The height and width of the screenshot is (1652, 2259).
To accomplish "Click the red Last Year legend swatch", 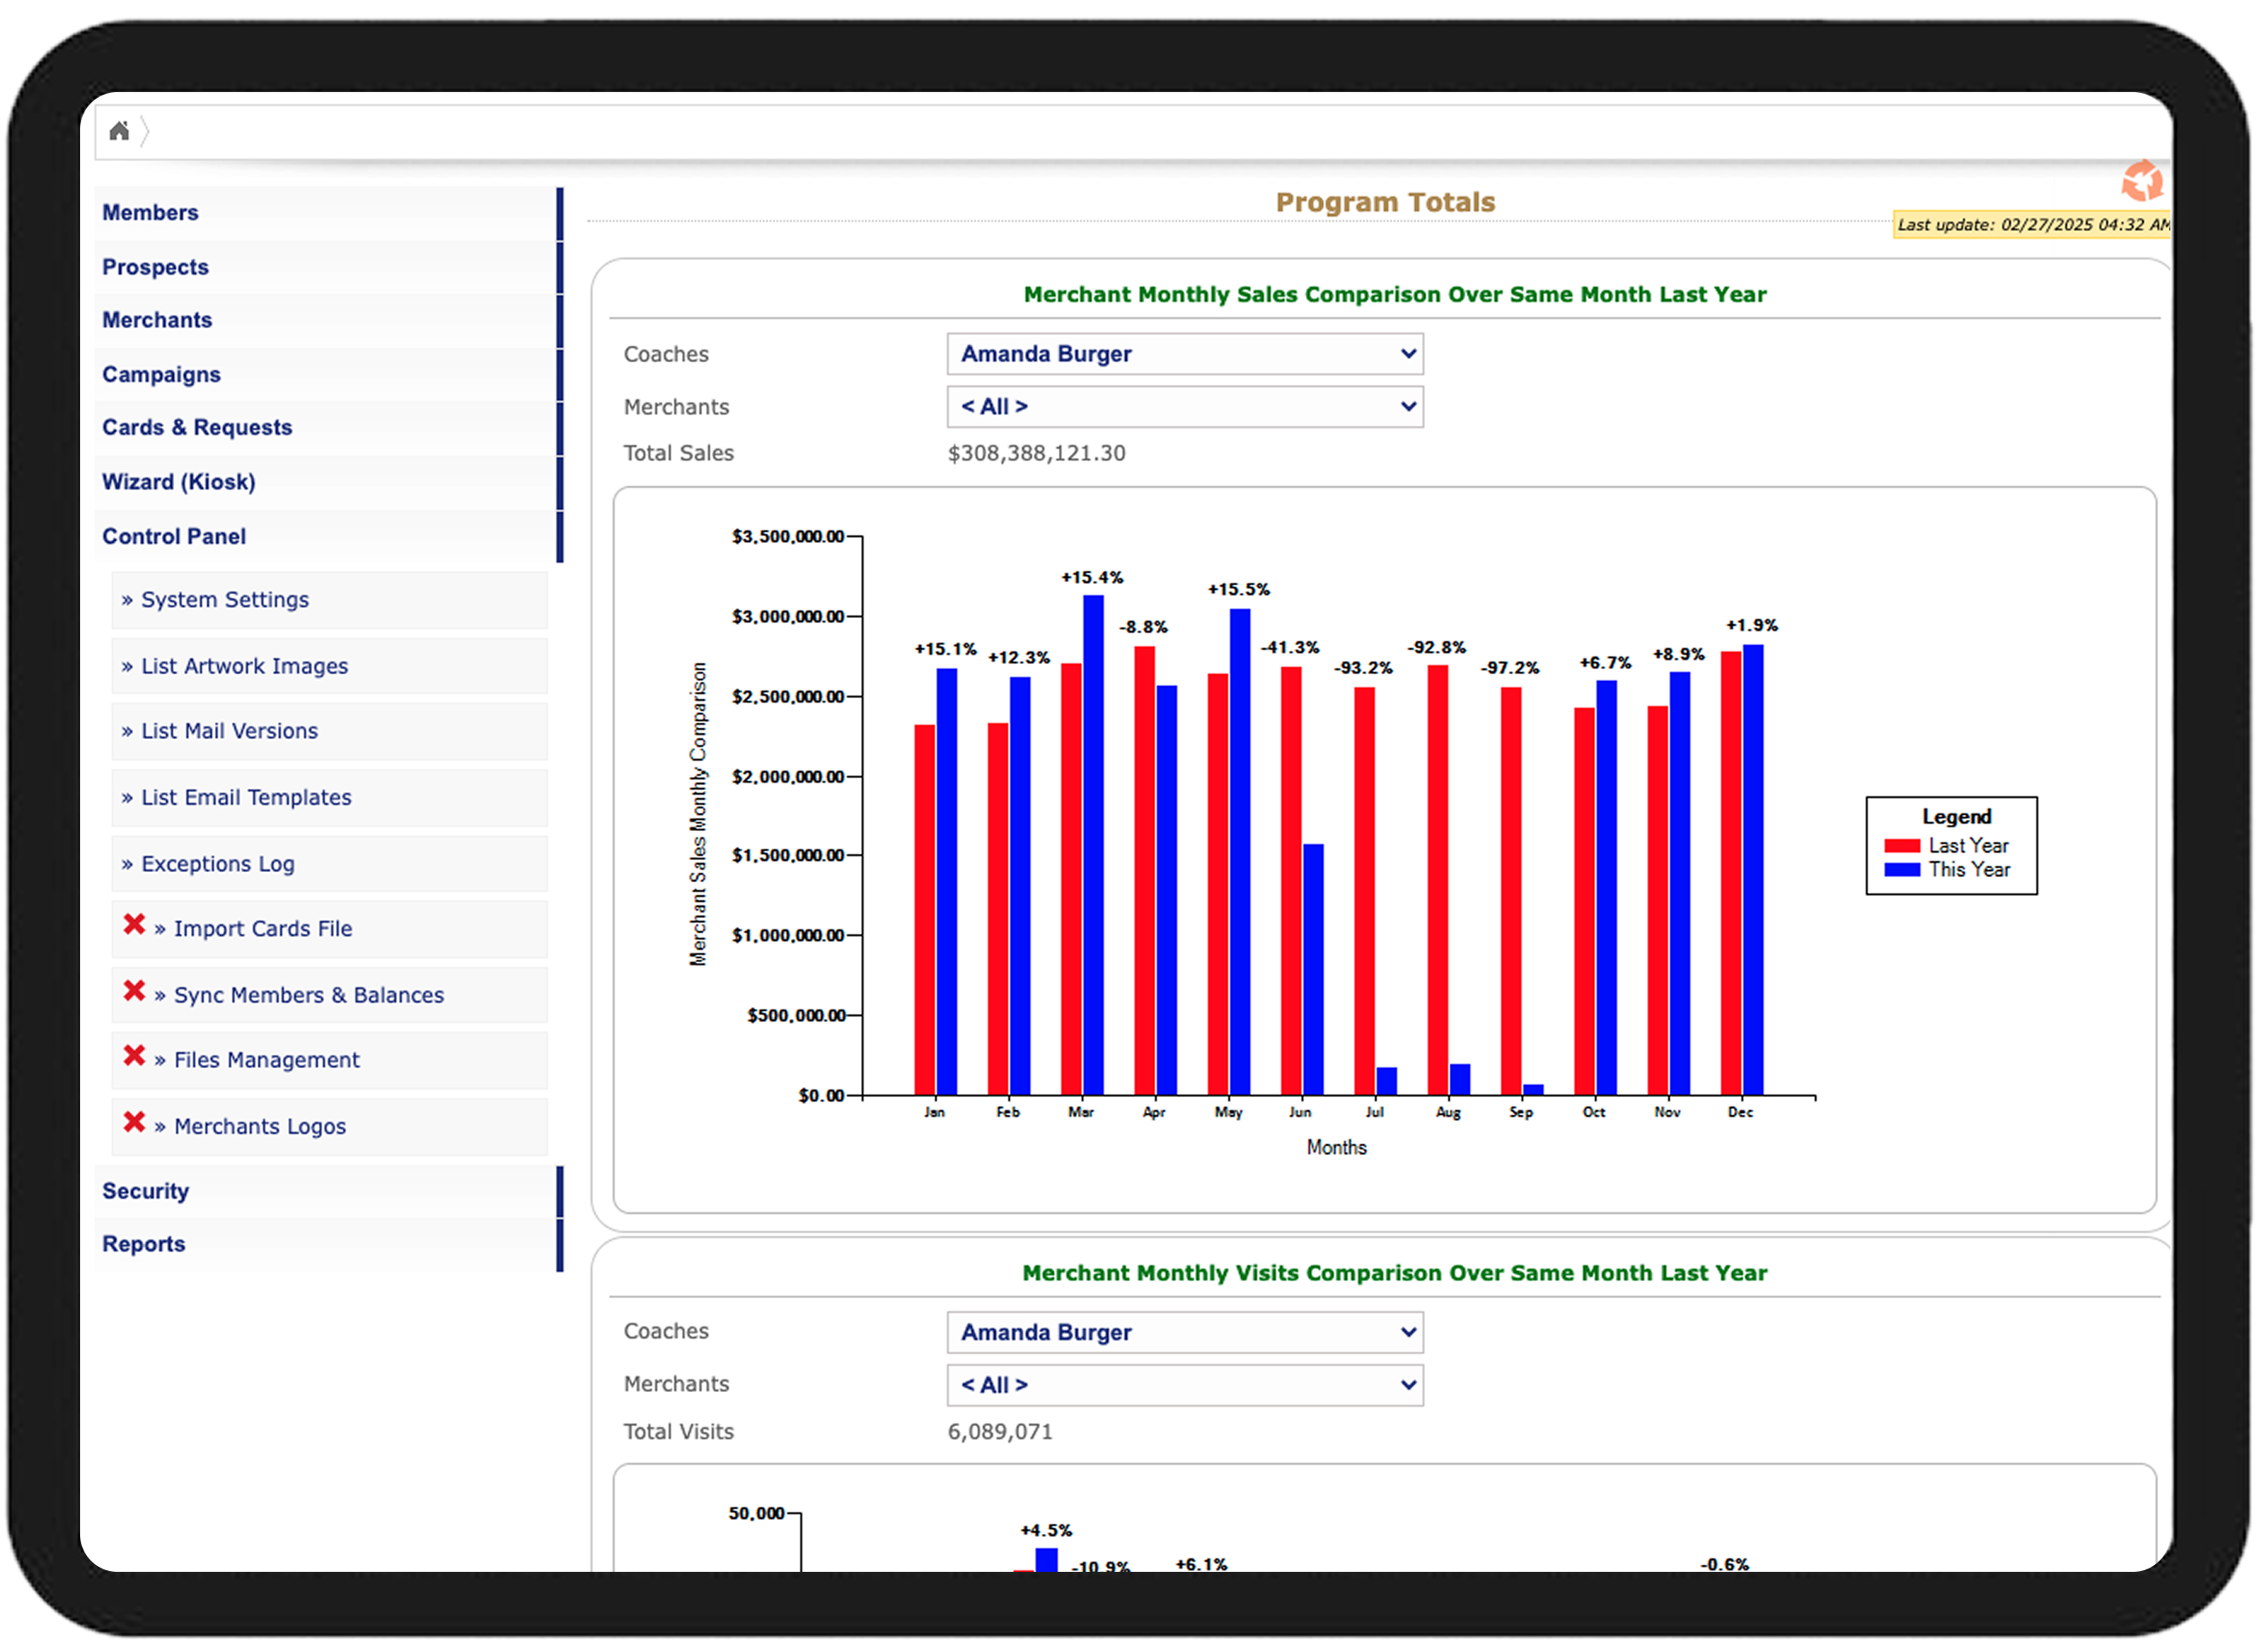I will pos(1901,846).
